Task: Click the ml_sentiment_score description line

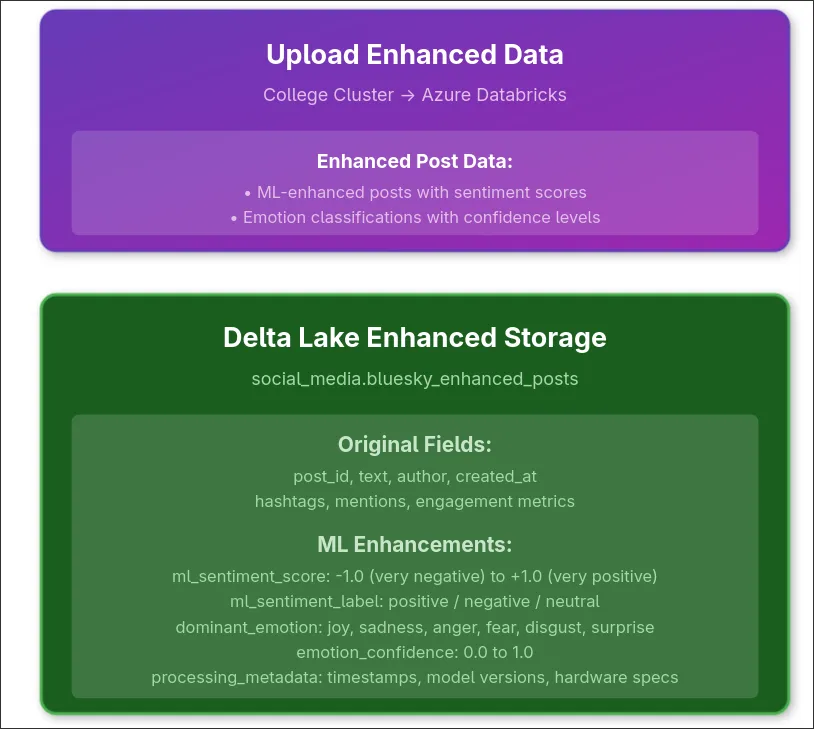Action: [414, 576]
